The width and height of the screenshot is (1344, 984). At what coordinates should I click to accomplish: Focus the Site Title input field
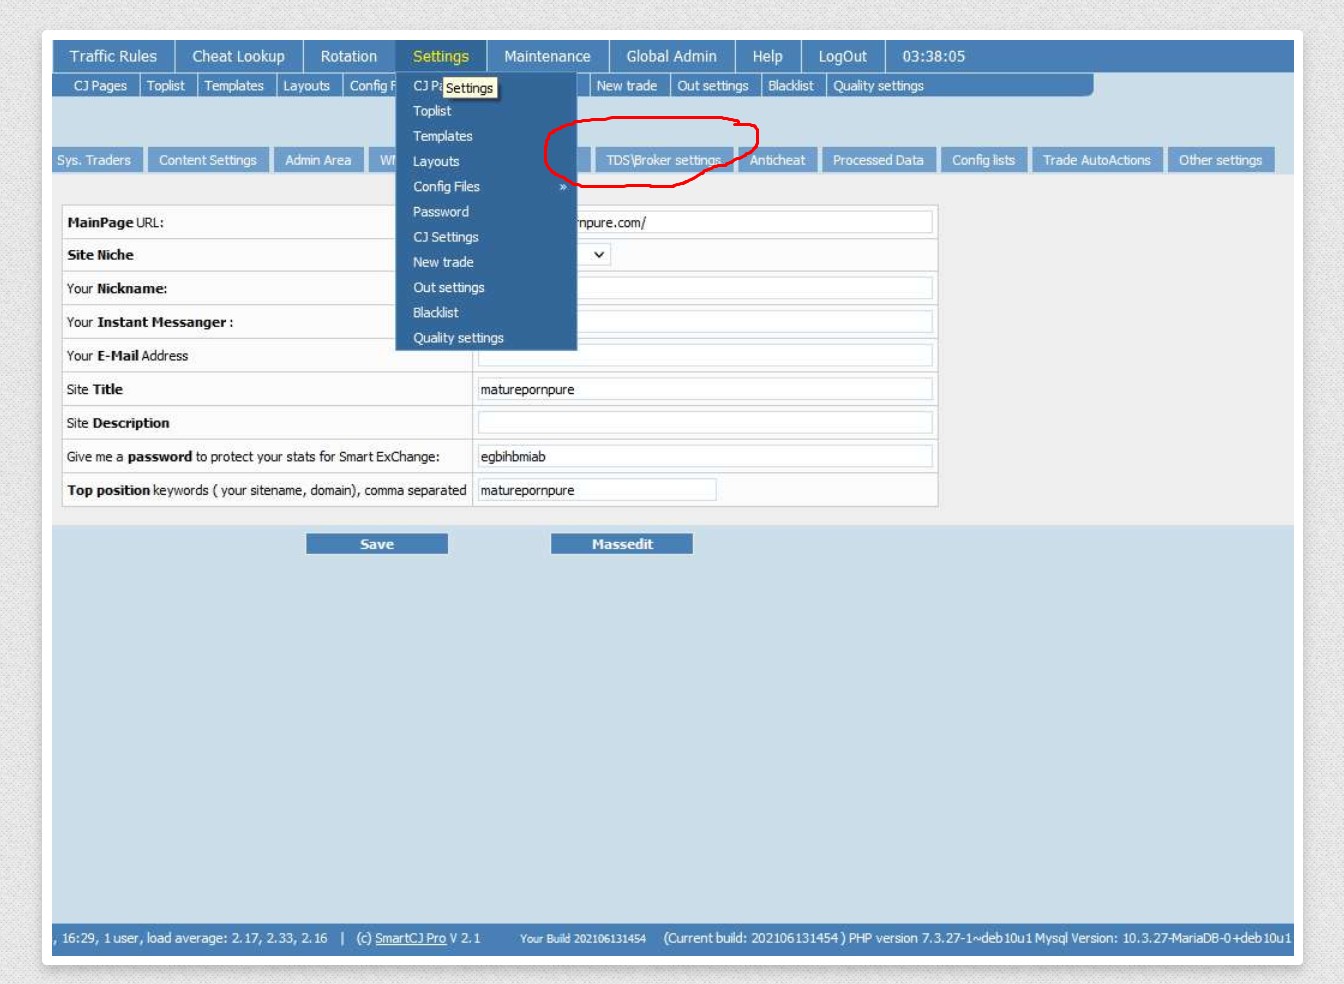coord(705,389)
